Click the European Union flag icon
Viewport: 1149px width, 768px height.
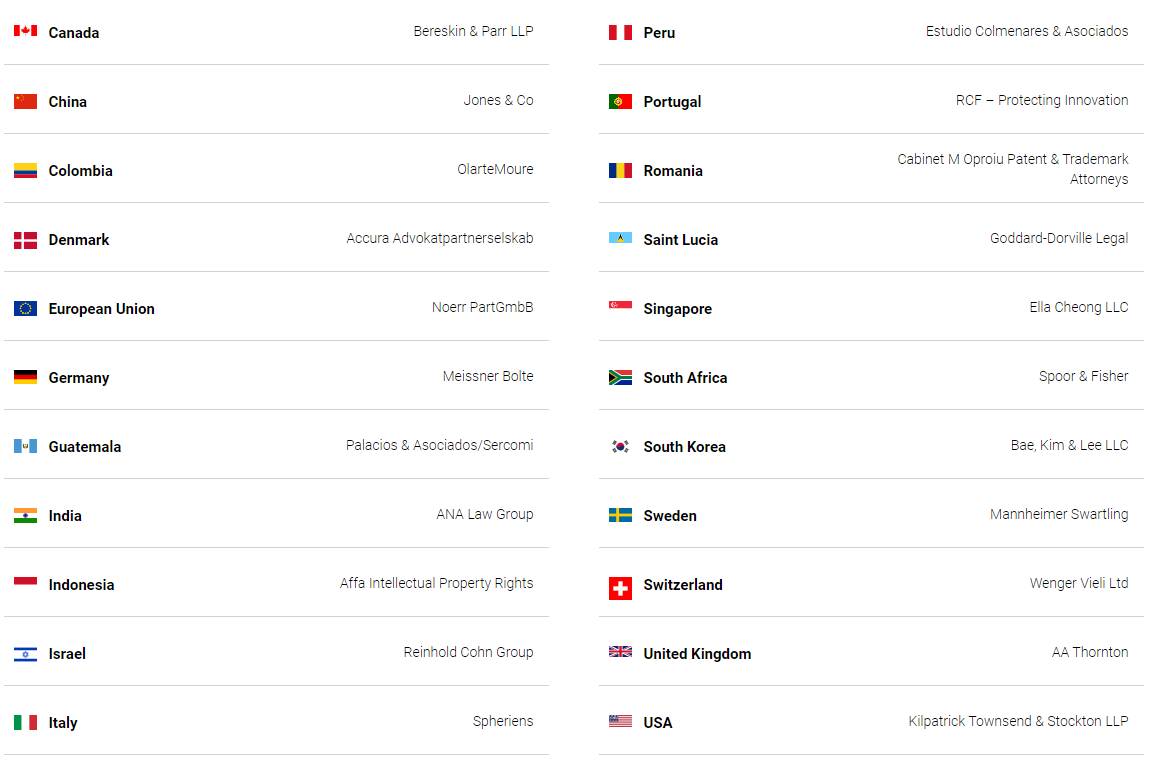(25, 308)
